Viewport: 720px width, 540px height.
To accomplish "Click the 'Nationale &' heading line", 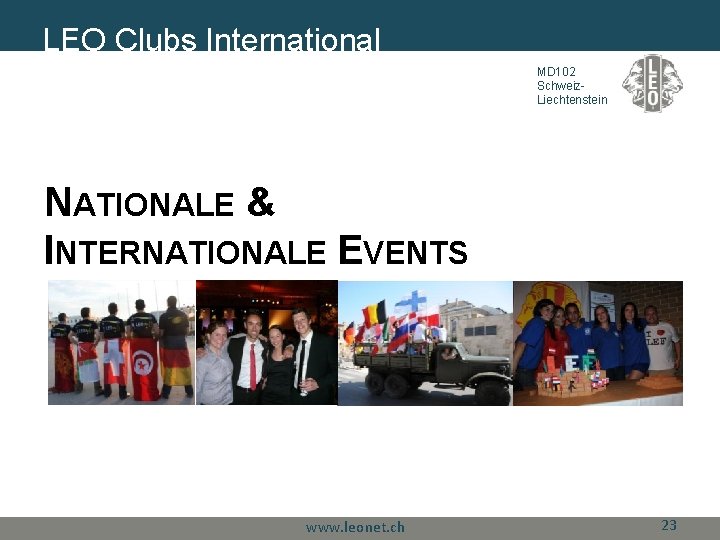I will (160, 202).
